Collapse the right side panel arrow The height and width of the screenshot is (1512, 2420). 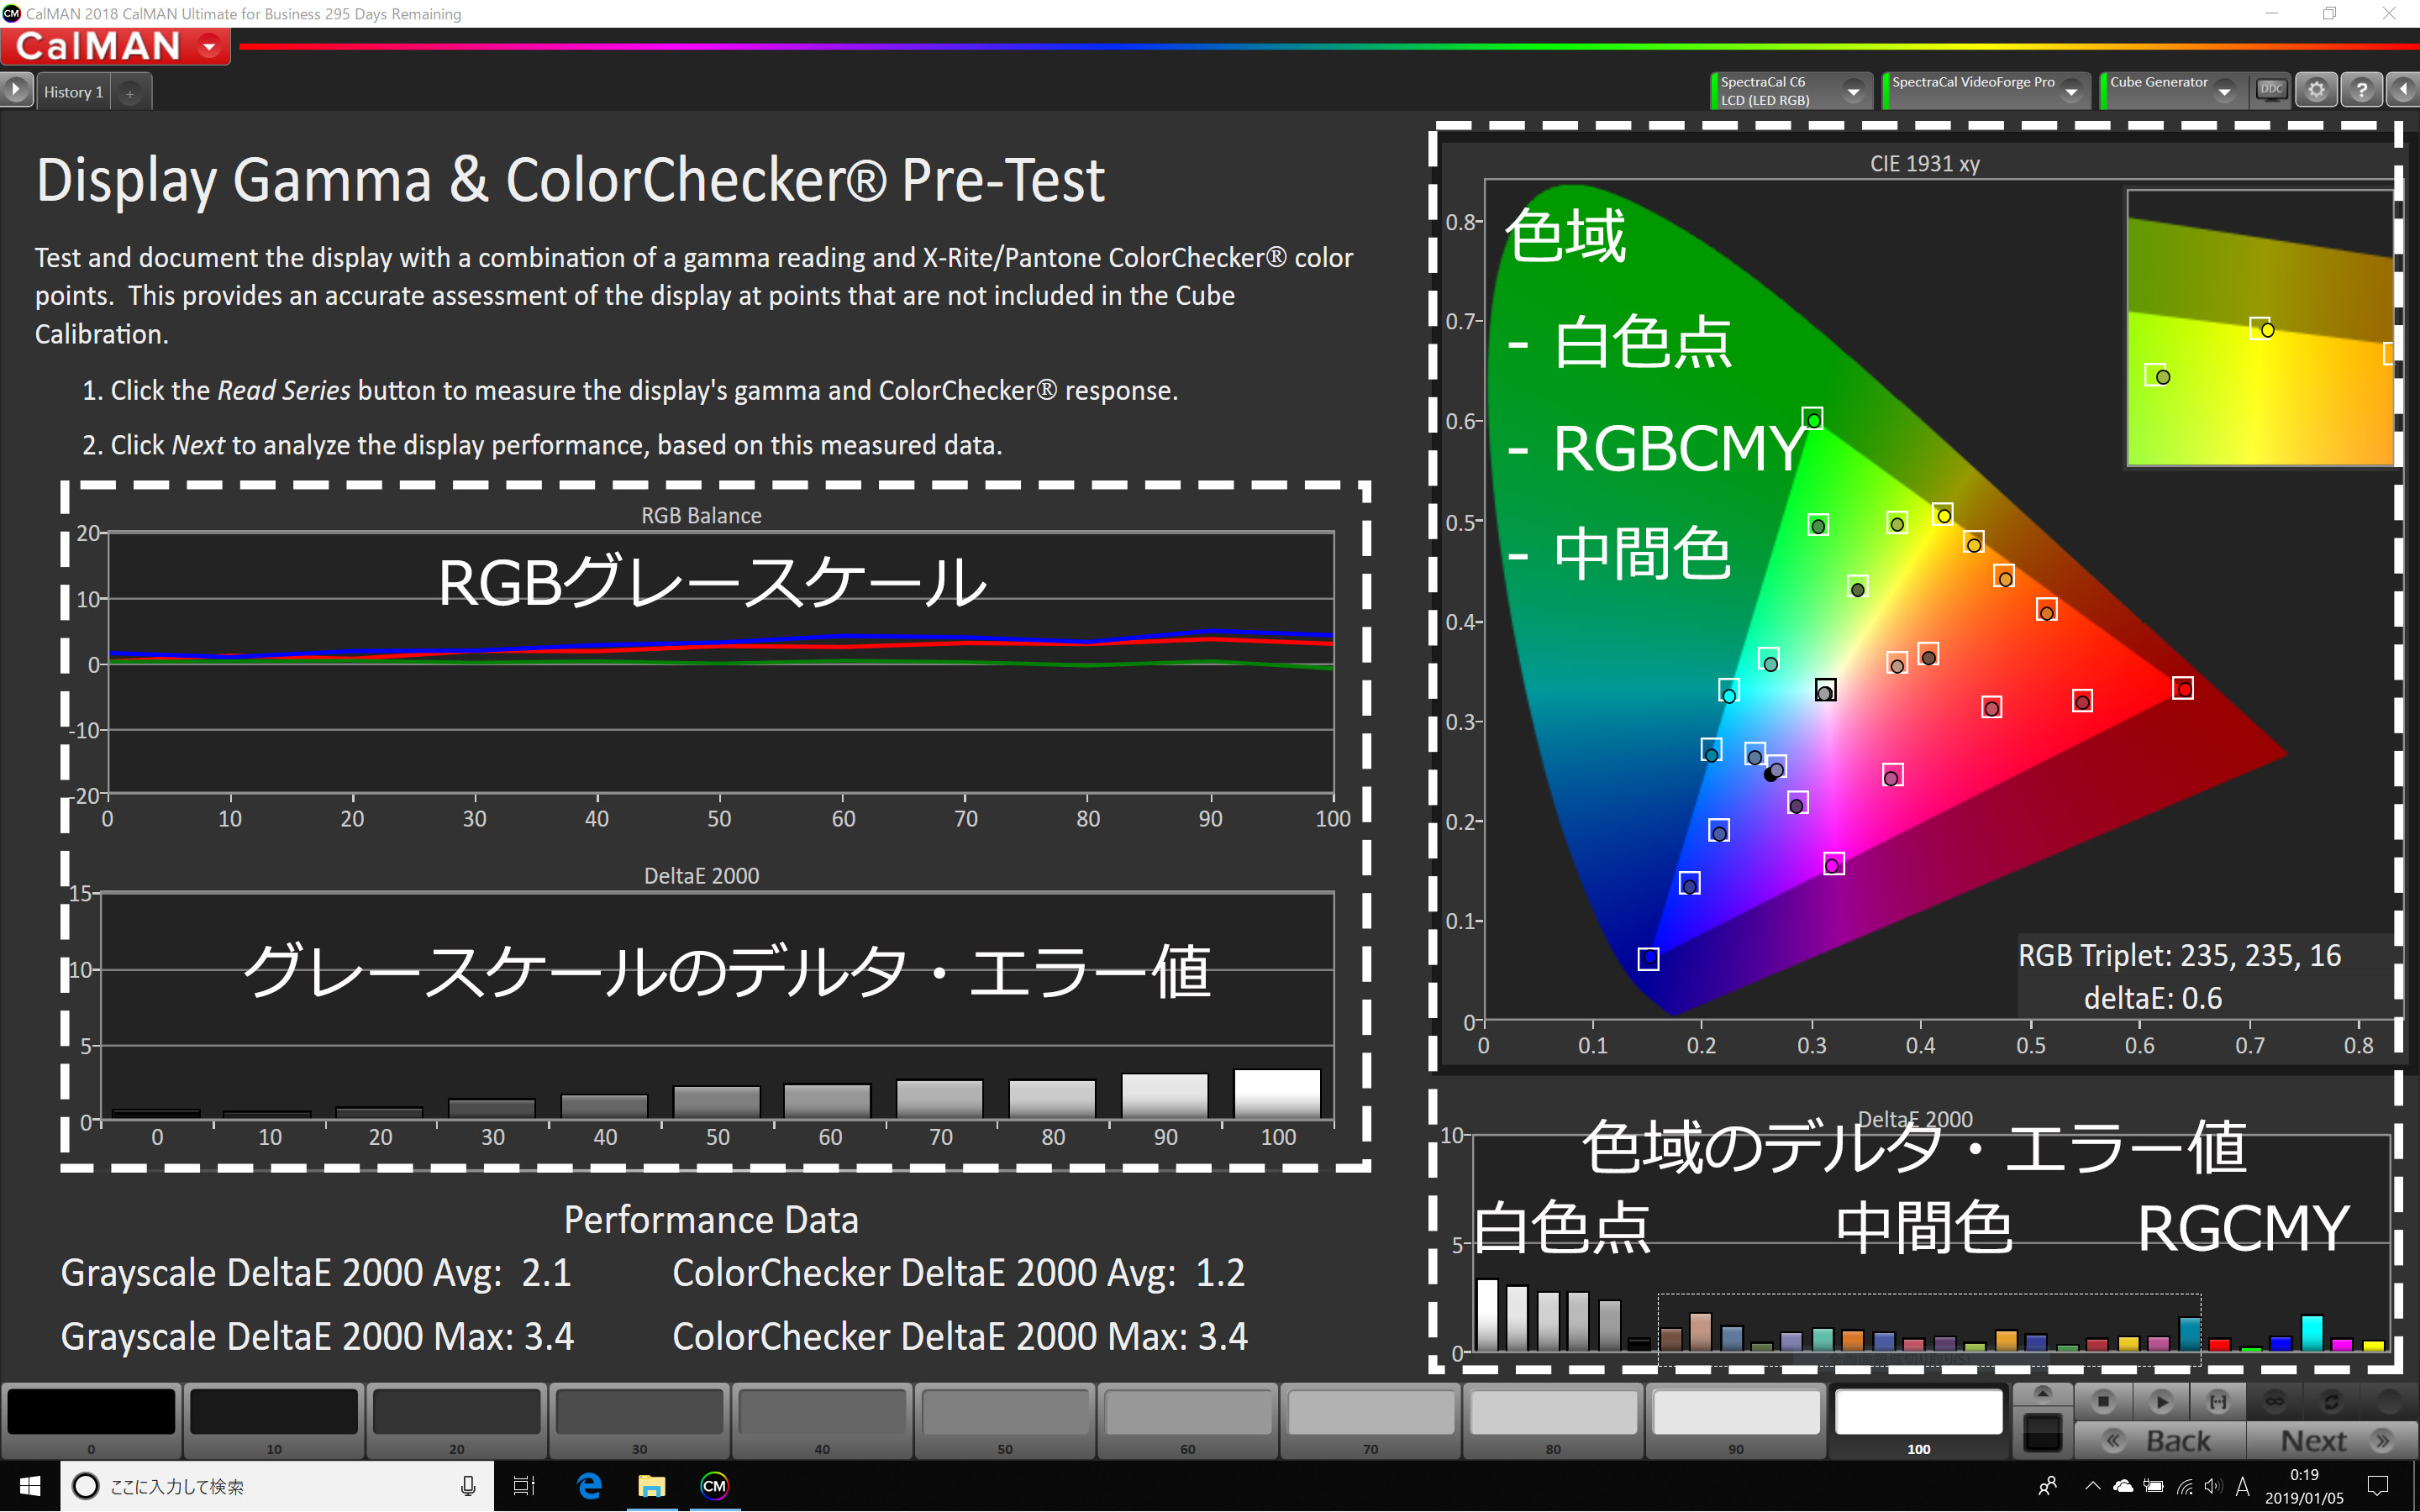(2404, 90)
